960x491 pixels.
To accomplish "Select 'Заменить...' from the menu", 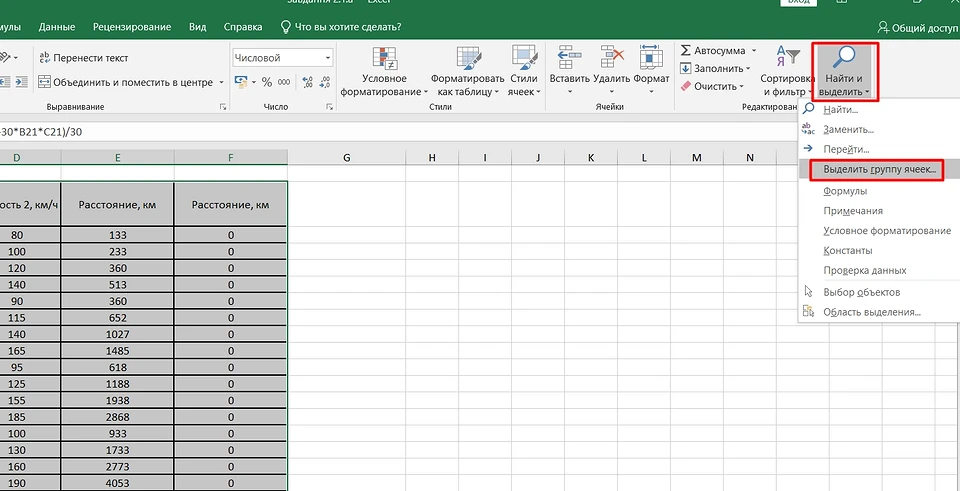I will tap(848, 129).
